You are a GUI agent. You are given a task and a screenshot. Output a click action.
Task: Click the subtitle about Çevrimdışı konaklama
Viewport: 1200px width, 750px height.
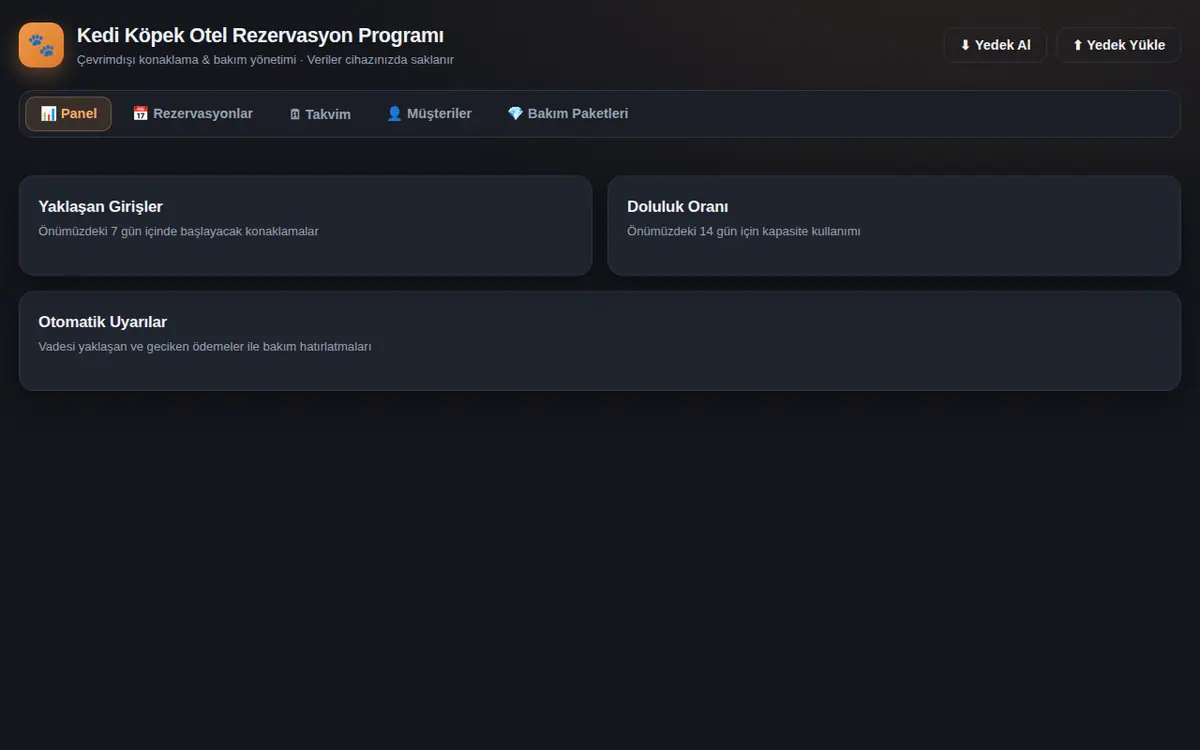pyautogui.click(x=265, y=60)
